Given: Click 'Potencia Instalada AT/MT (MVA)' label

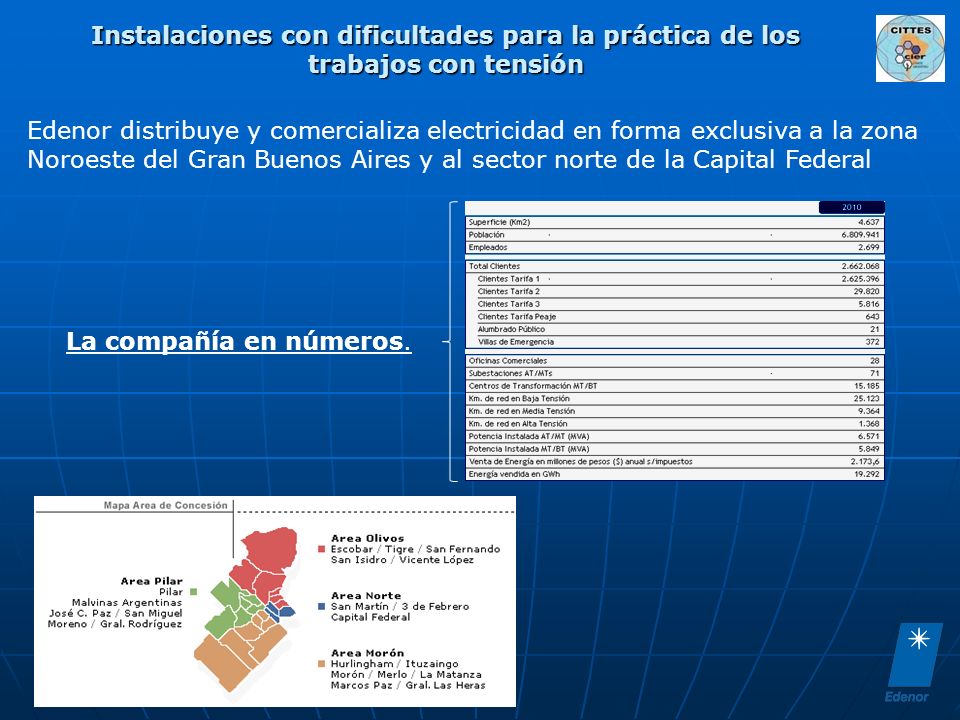Looking at the screenshot, I should pos(528,437).
